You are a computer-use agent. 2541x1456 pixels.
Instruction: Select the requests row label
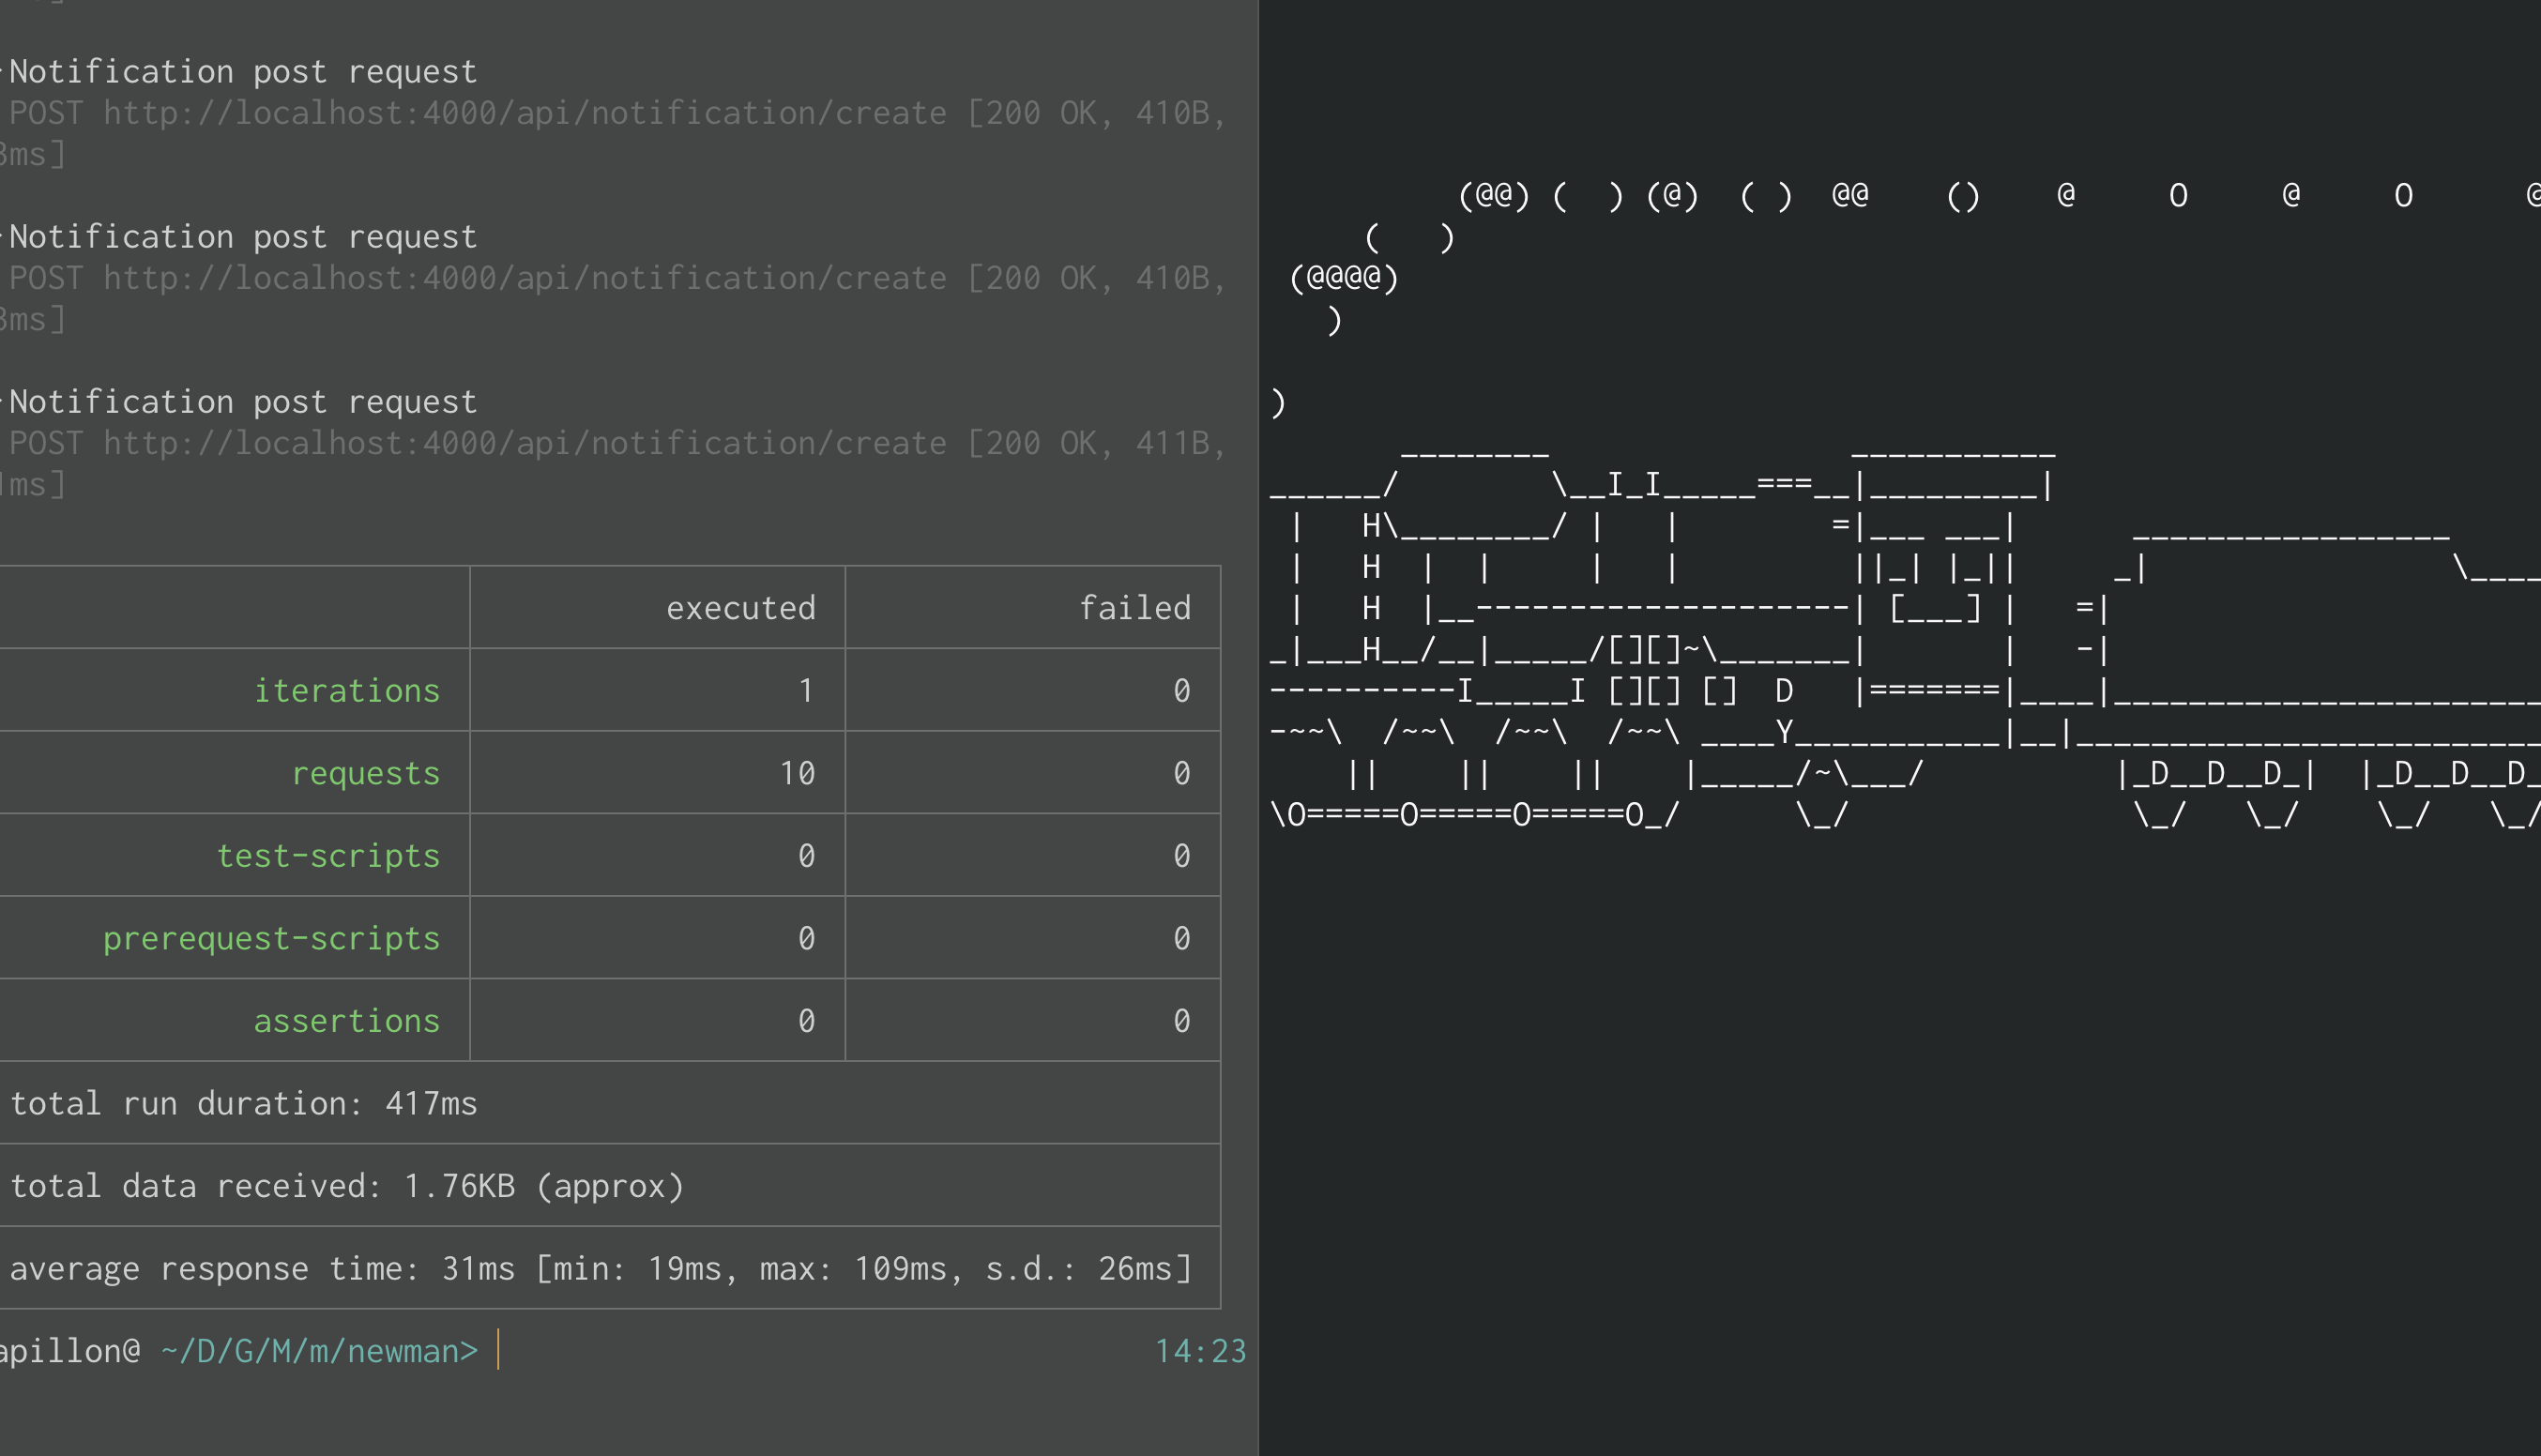pos(365,773)
